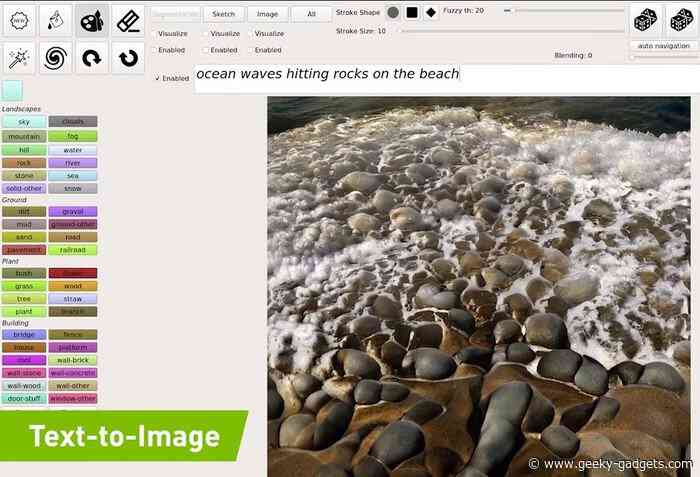The width and height of the screenshot is (700, 477).
Task: Toggle Enabled checkbox under the Image column
Action: (250, 50)
